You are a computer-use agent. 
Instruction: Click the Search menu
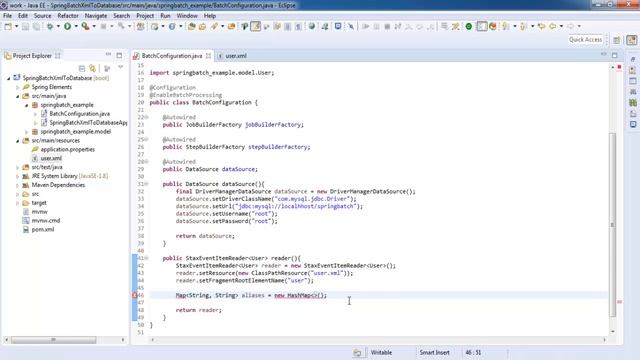121,16
